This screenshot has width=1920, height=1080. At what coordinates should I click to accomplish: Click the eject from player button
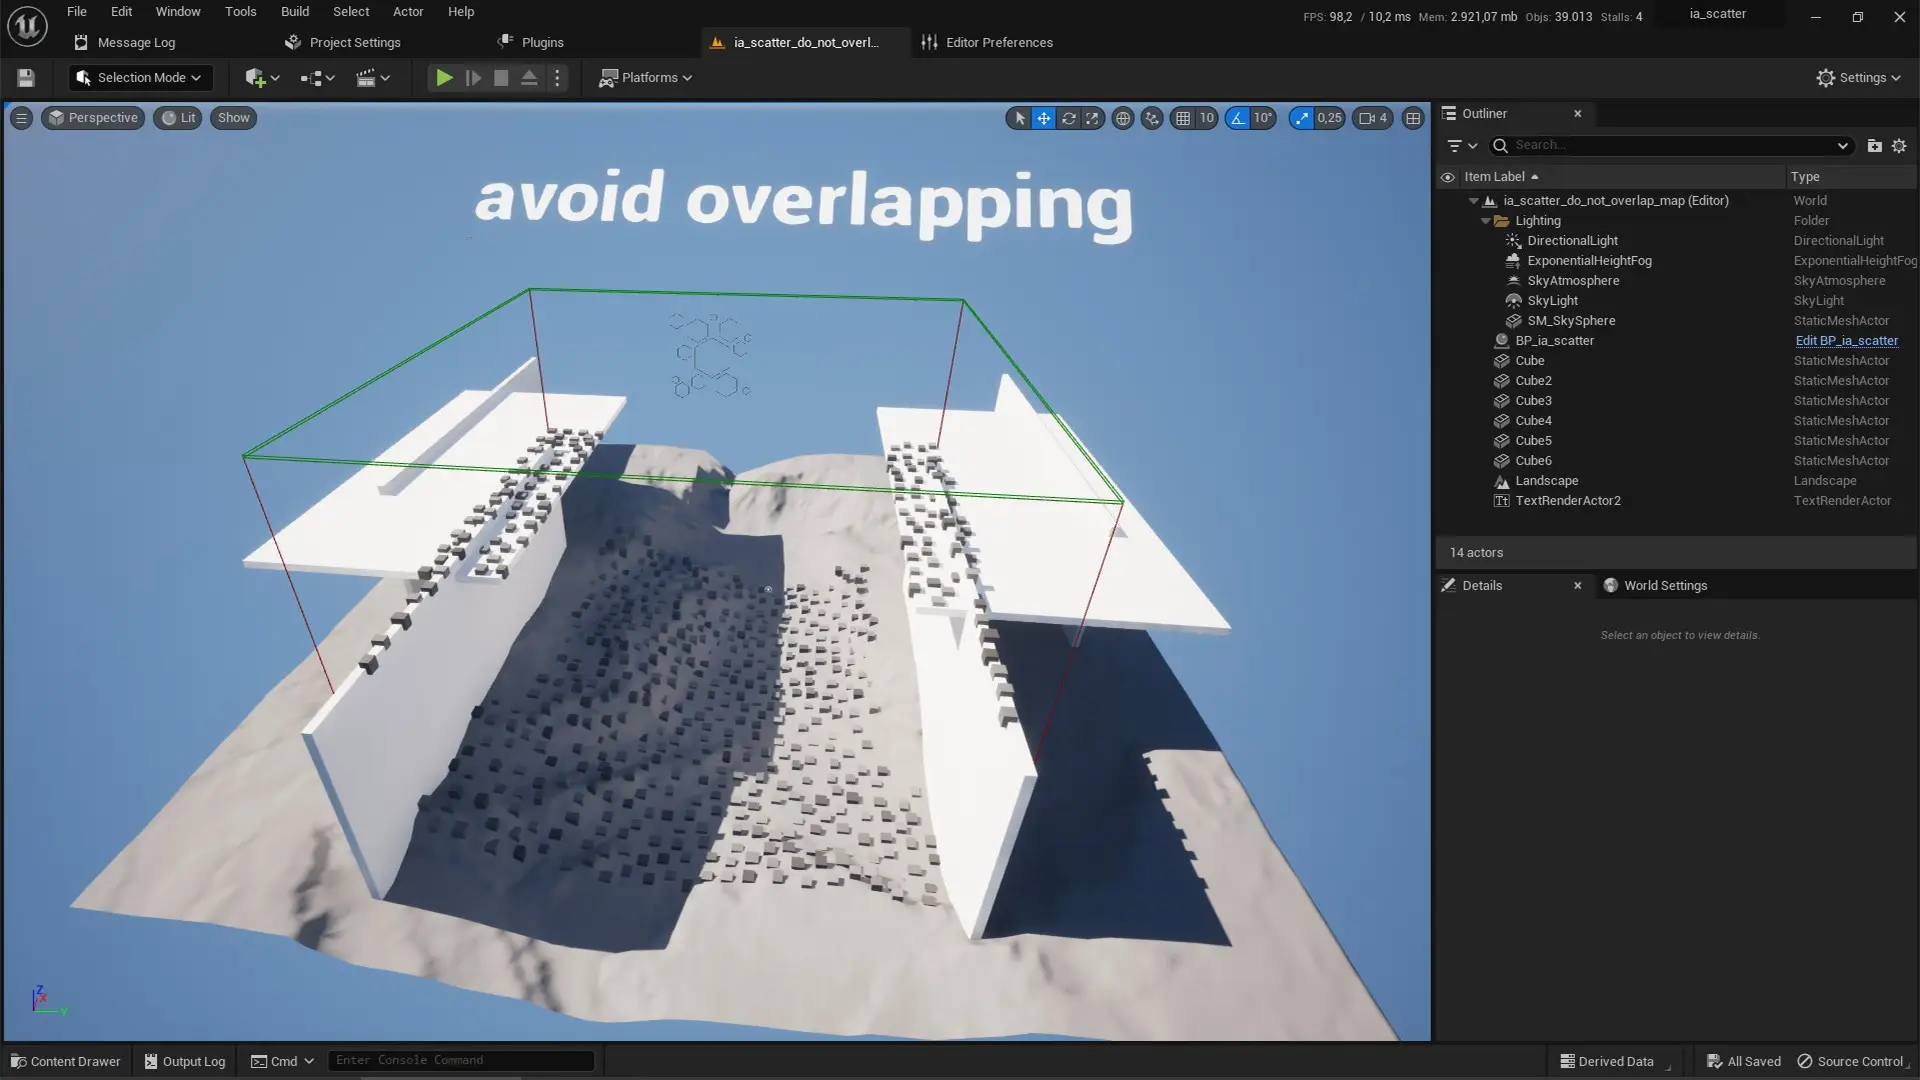click(529, 78)
